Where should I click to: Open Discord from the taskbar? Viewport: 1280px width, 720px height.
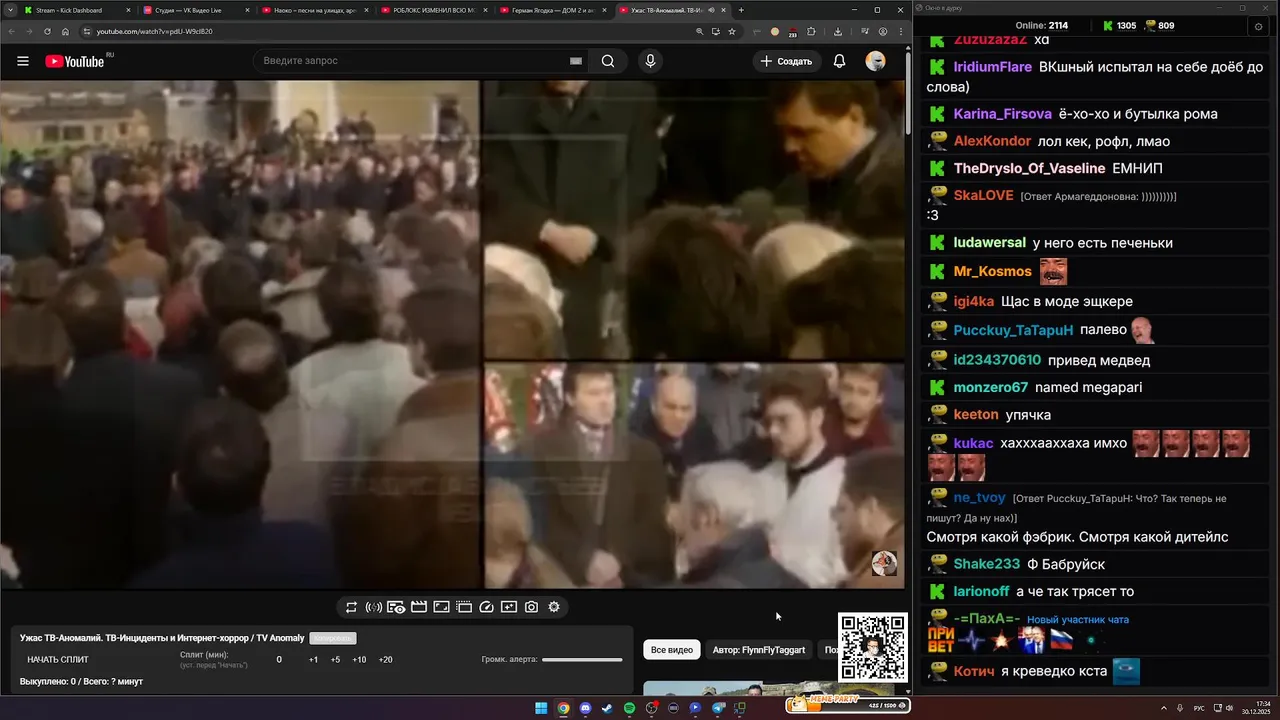click(x=585, y=708)
